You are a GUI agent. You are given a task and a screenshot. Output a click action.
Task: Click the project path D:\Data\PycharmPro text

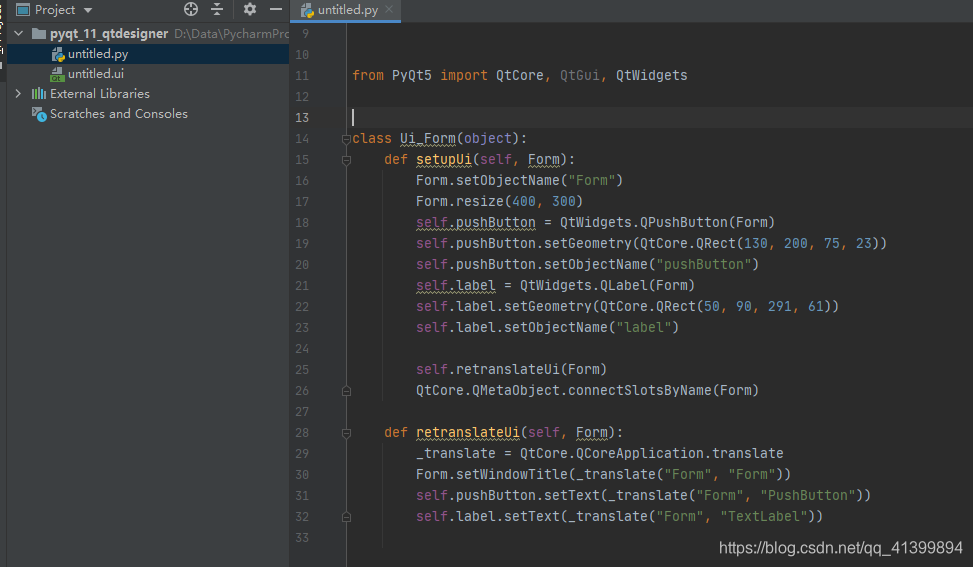(231, 34)
